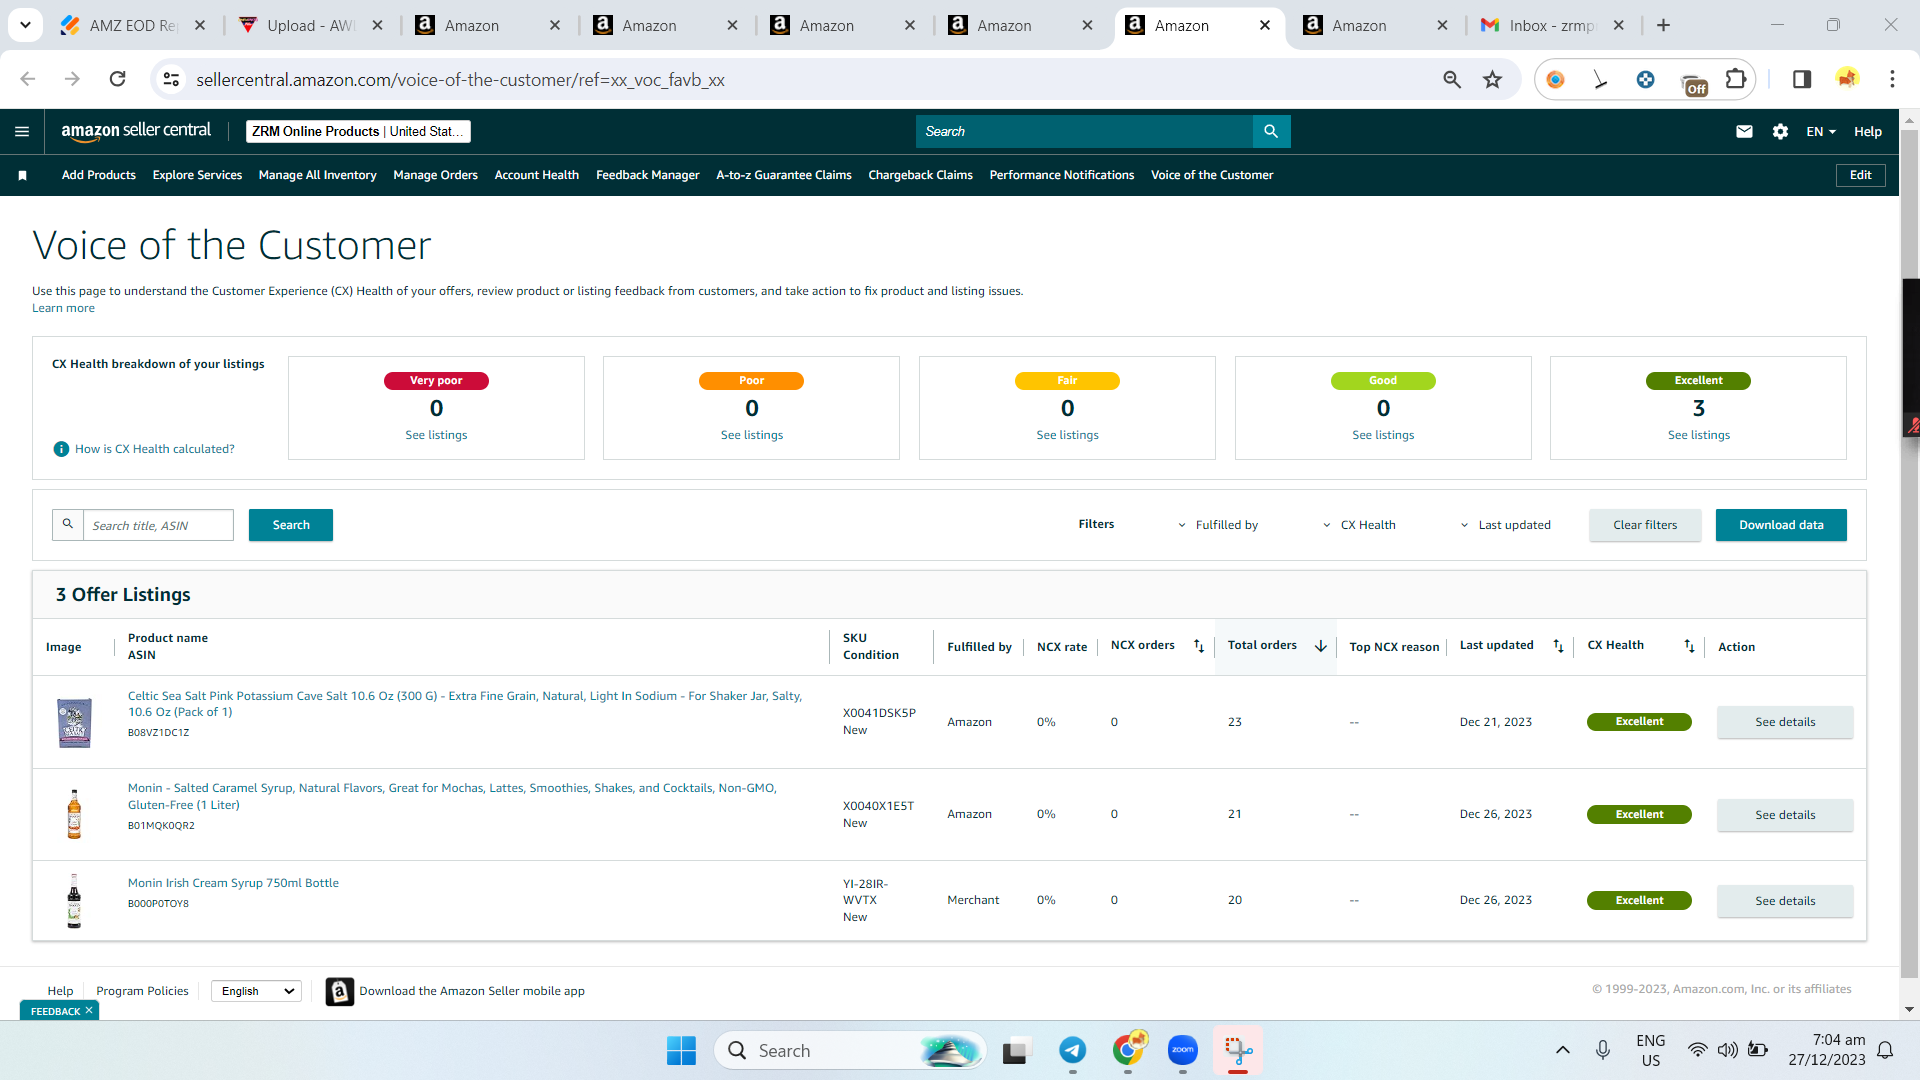Viewport: 1920px width, 1080px height.
Task: Open the Amazon mobile app icon link
Action: [340, 991]
